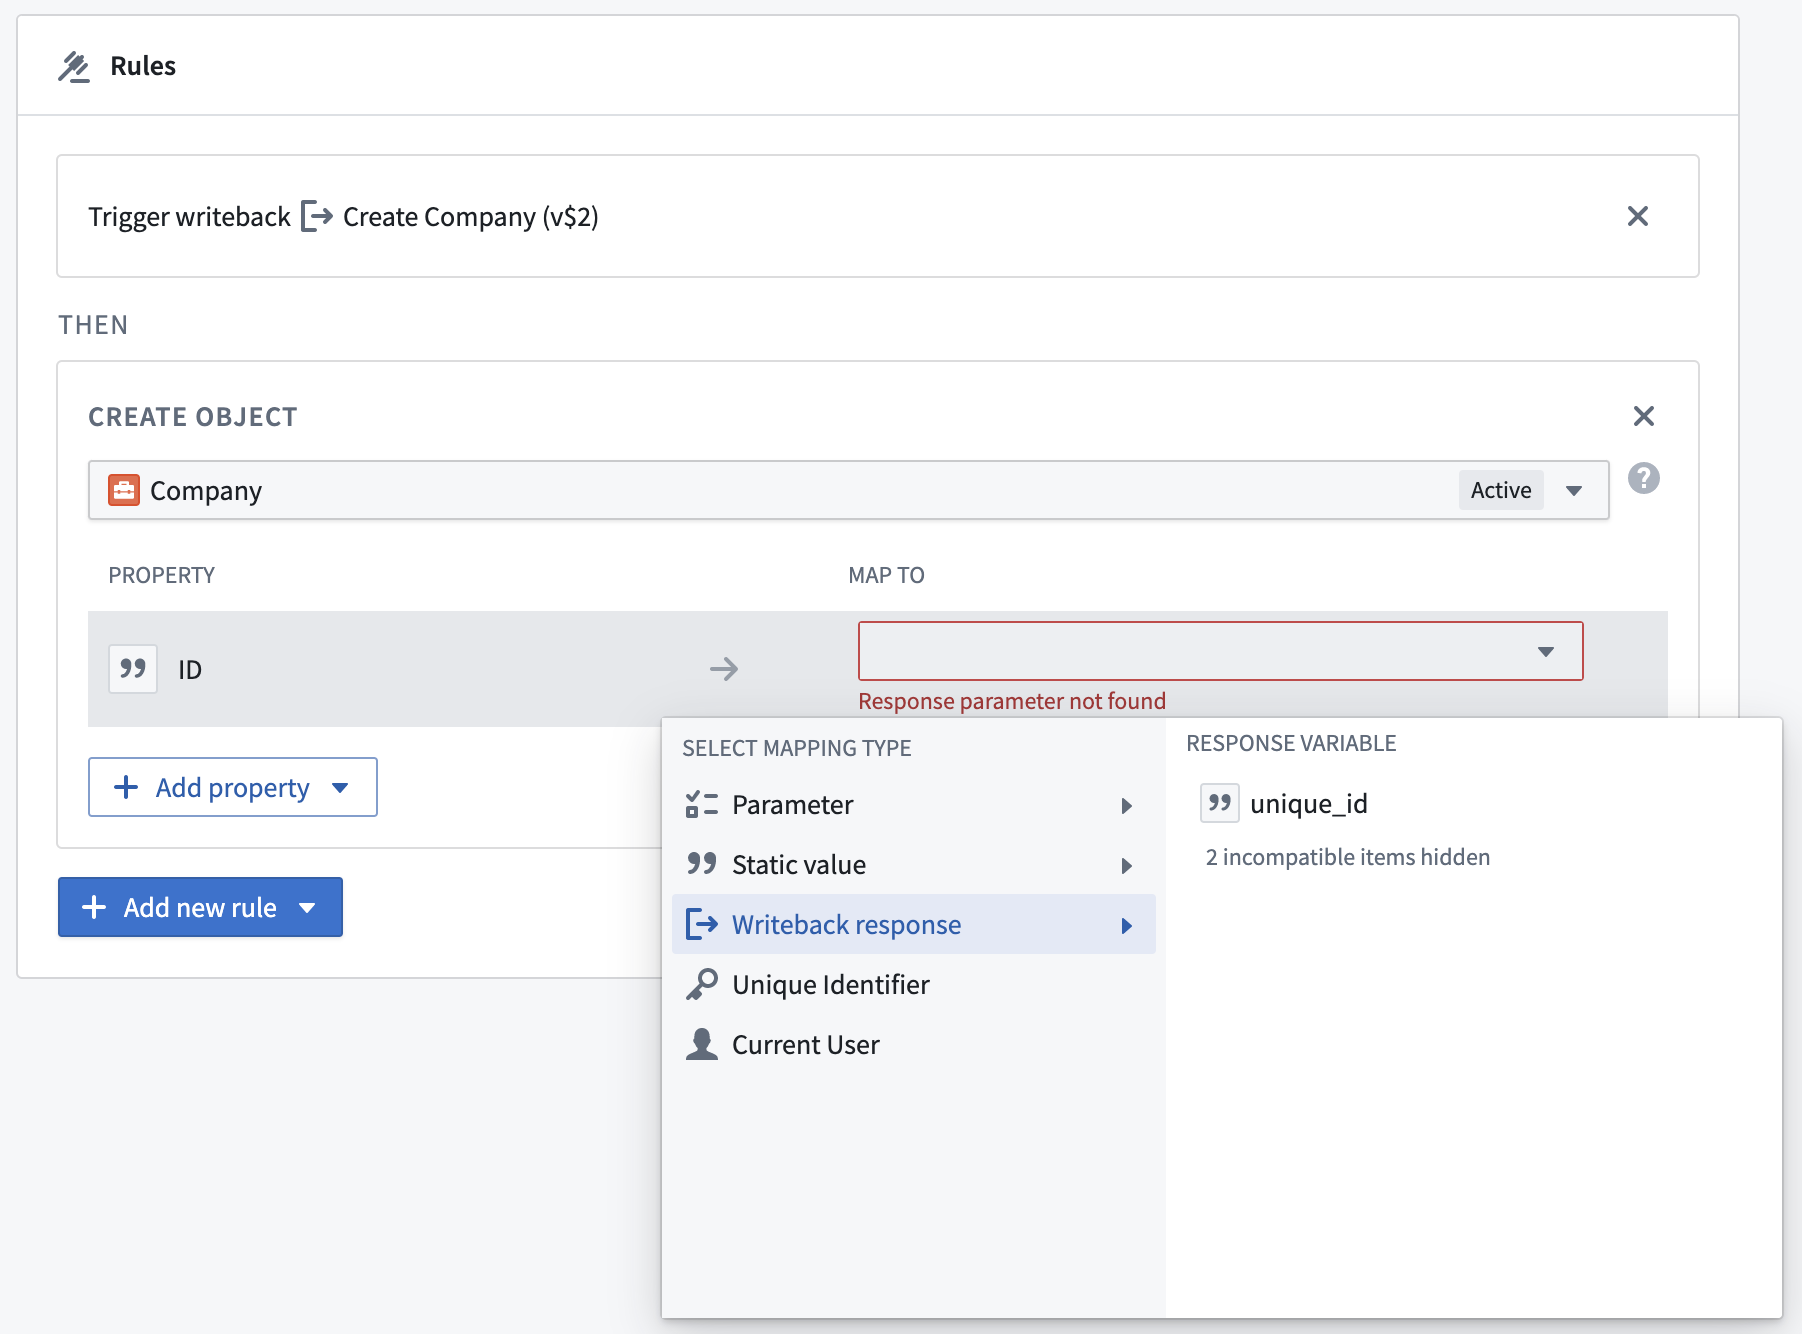The image size is (1802, 1334).
Task: Click the MAP TO column header
Action: pyautogui.click(x=886, y=575)
